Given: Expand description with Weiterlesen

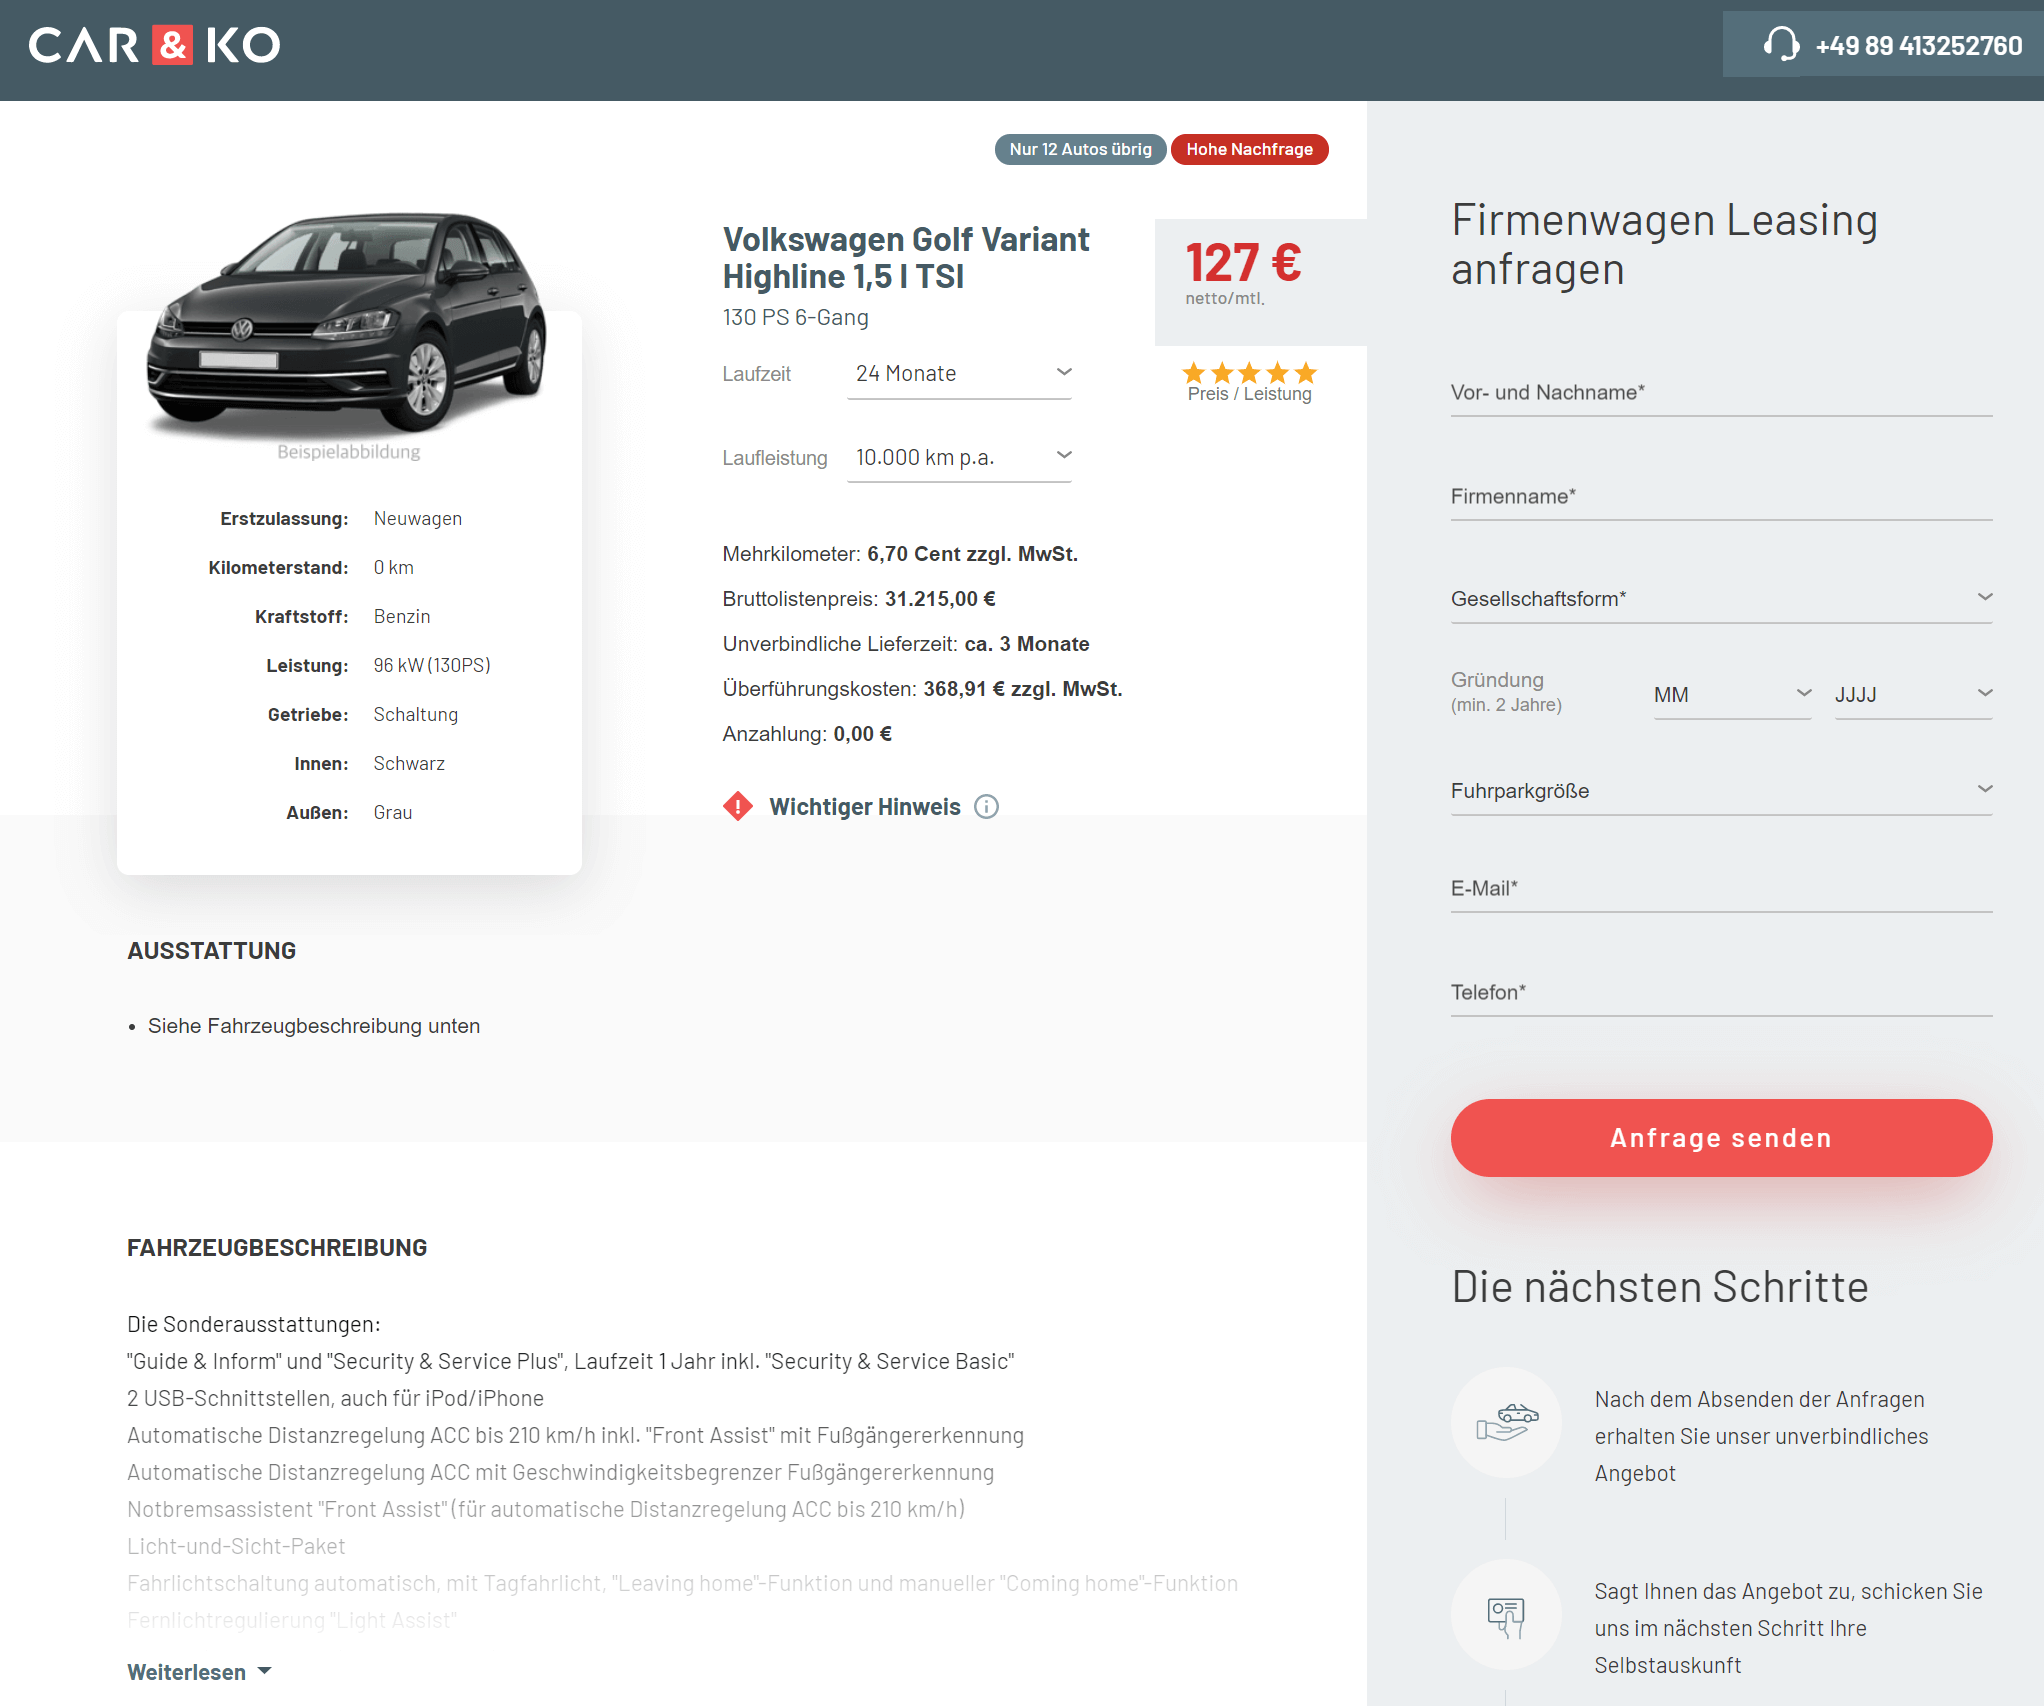Looking at the screenshot, I should pyautogui.click(x=199, y=1672).
